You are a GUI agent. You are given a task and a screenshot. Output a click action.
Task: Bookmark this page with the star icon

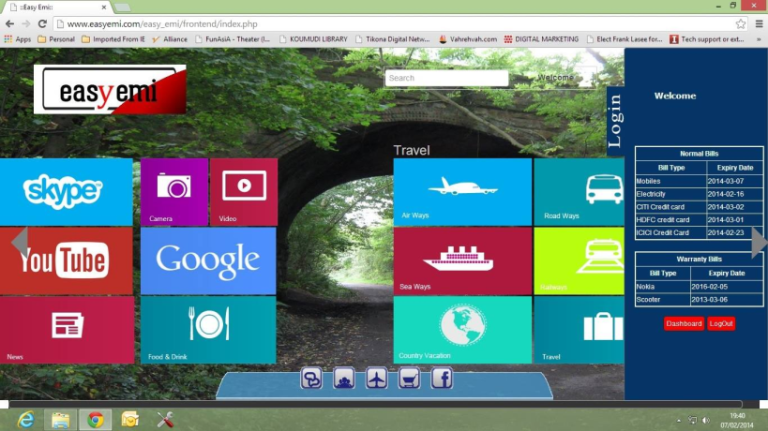click(741, 24)
